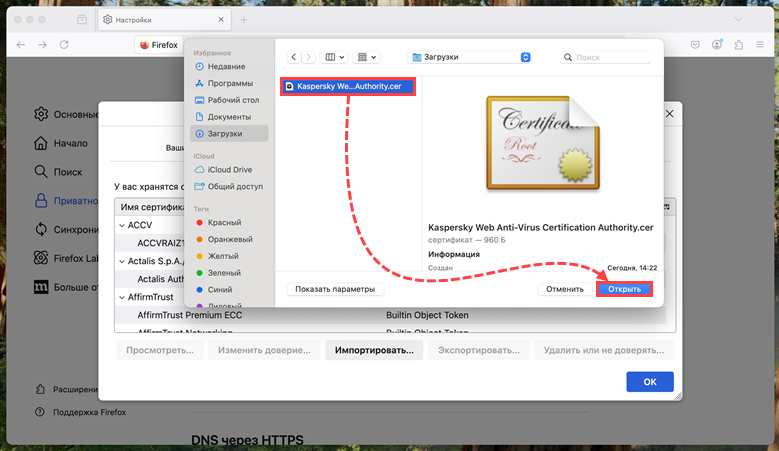Select the Оранжевый orange tag

coord(230,239)
